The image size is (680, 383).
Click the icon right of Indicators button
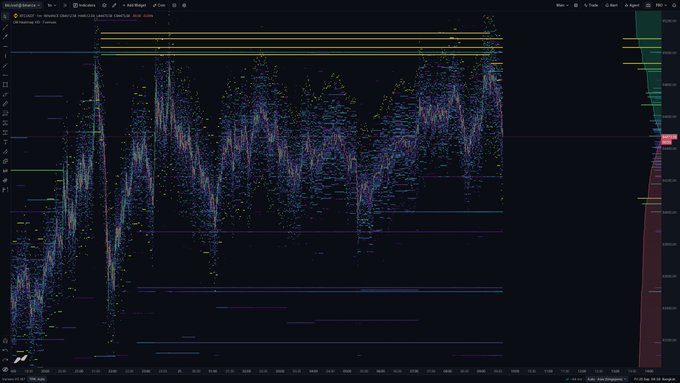tap(104, 5)
